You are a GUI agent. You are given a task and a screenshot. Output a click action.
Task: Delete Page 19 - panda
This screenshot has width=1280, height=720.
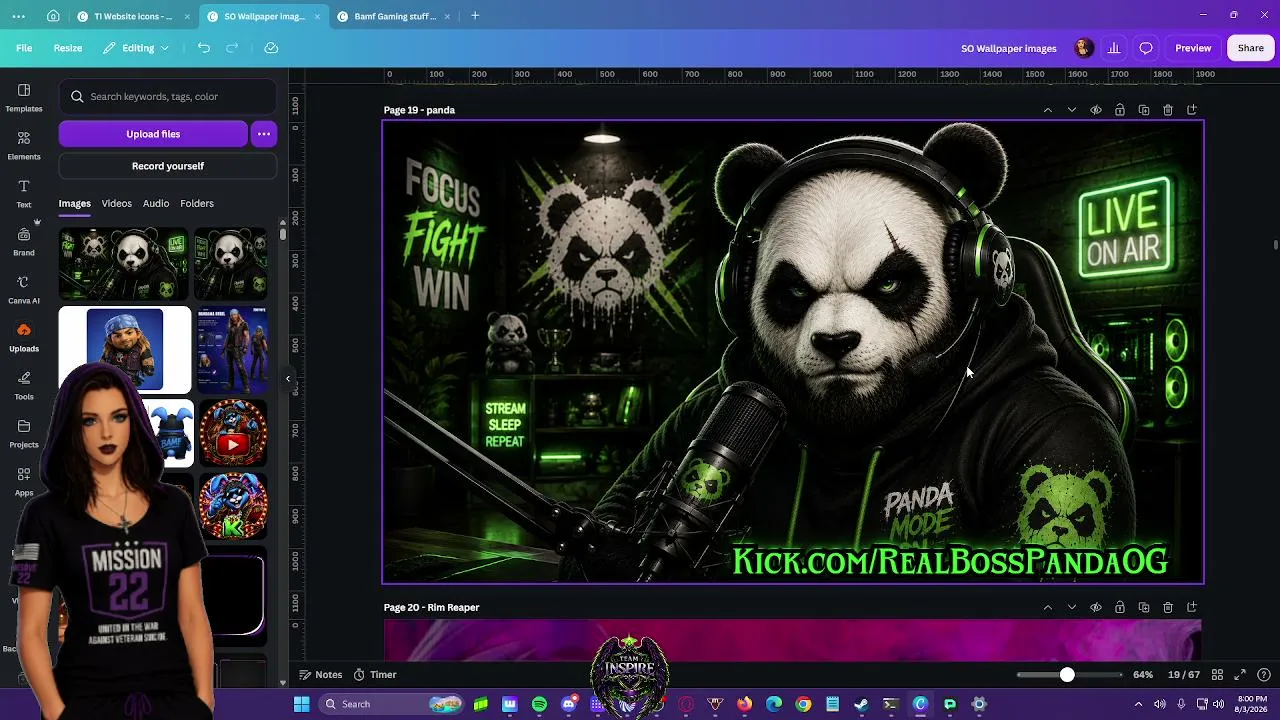pyautogui.click(x=1168, y=110)
